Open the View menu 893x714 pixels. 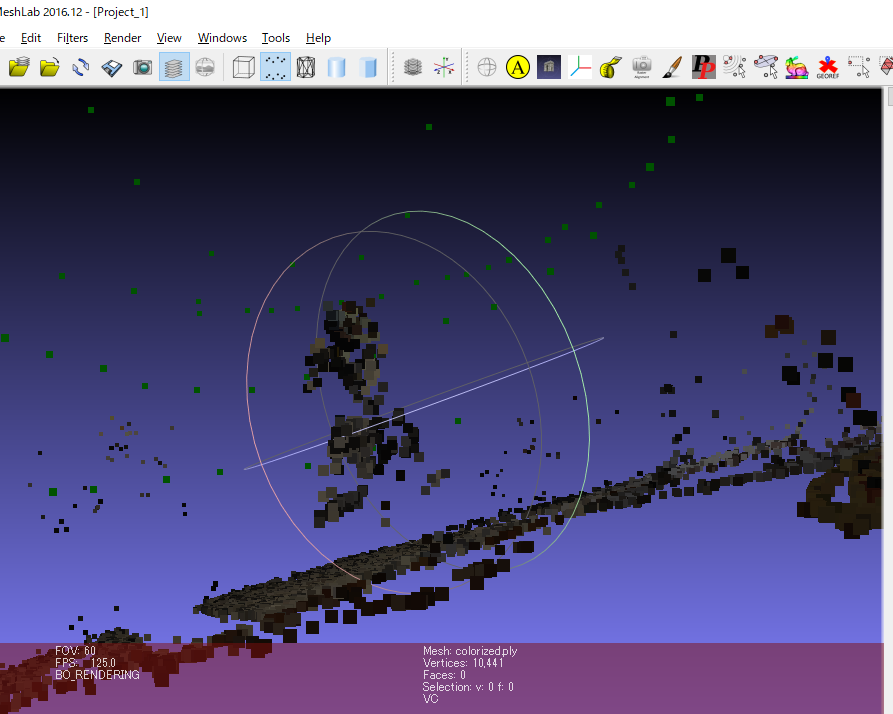point(169,38)
